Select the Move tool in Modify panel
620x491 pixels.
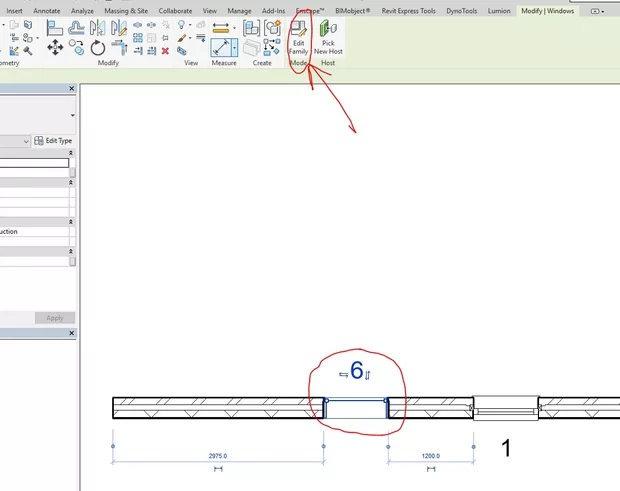(54, 47)
